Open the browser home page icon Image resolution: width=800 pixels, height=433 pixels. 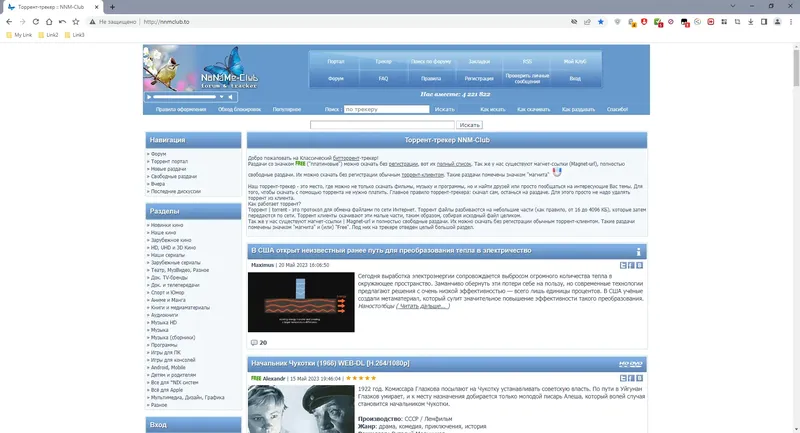coord(49,22)
